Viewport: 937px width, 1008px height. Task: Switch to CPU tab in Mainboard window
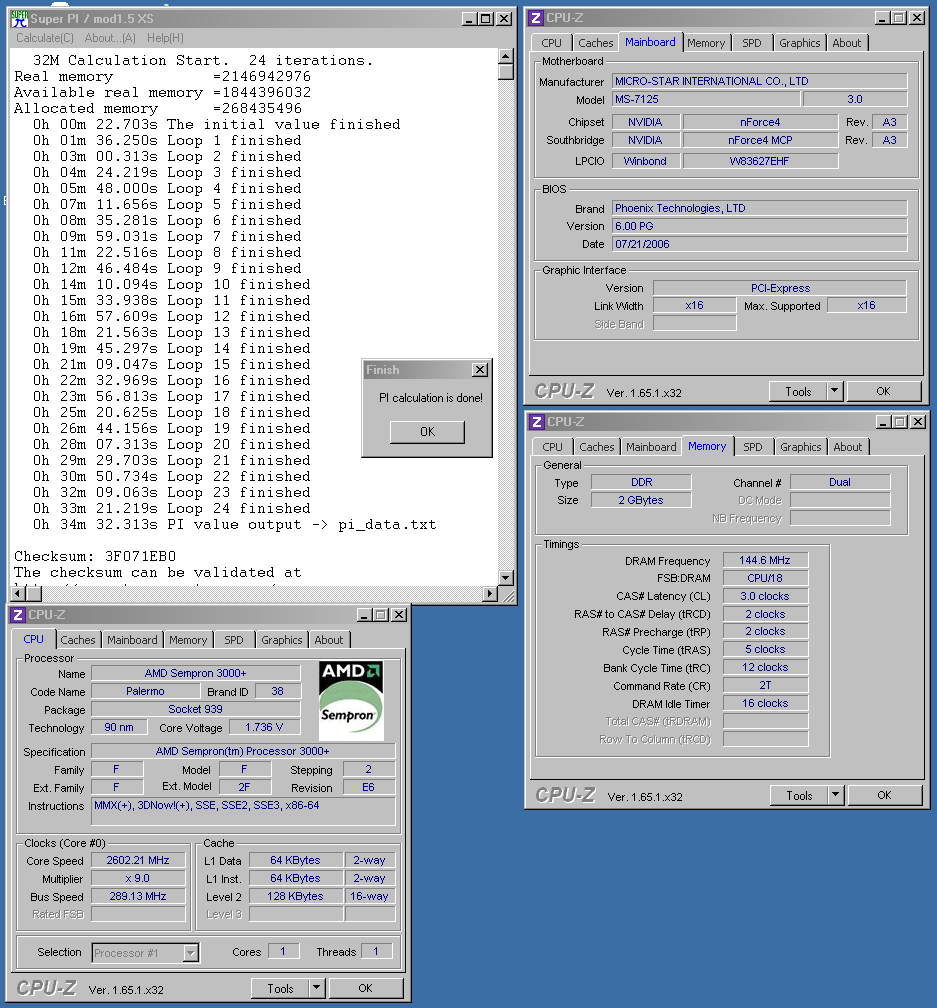(x=551, y=43)
